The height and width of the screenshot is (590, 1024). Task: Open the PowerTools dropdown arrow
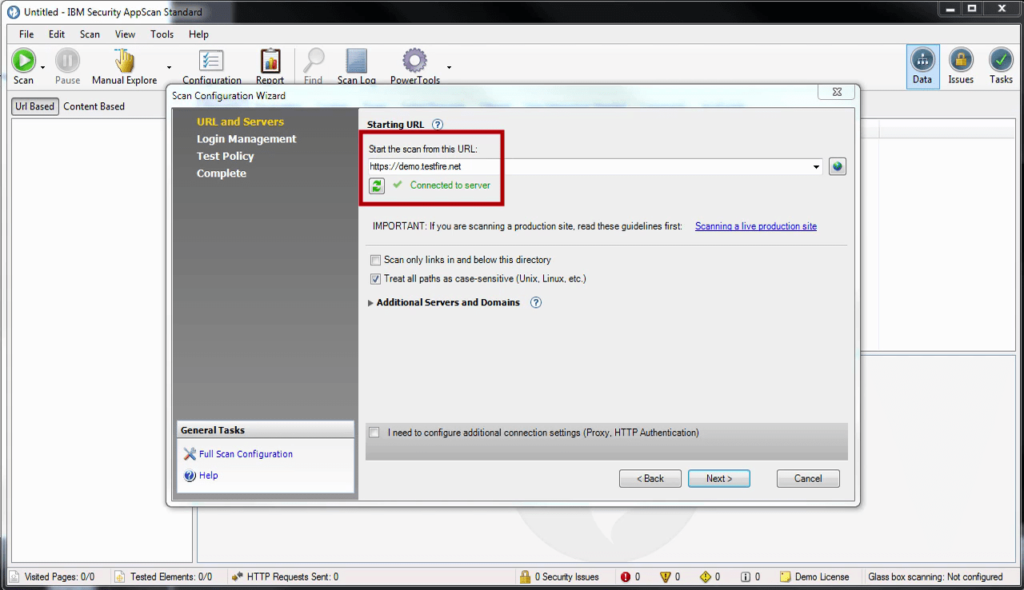(x=449, y=68)
